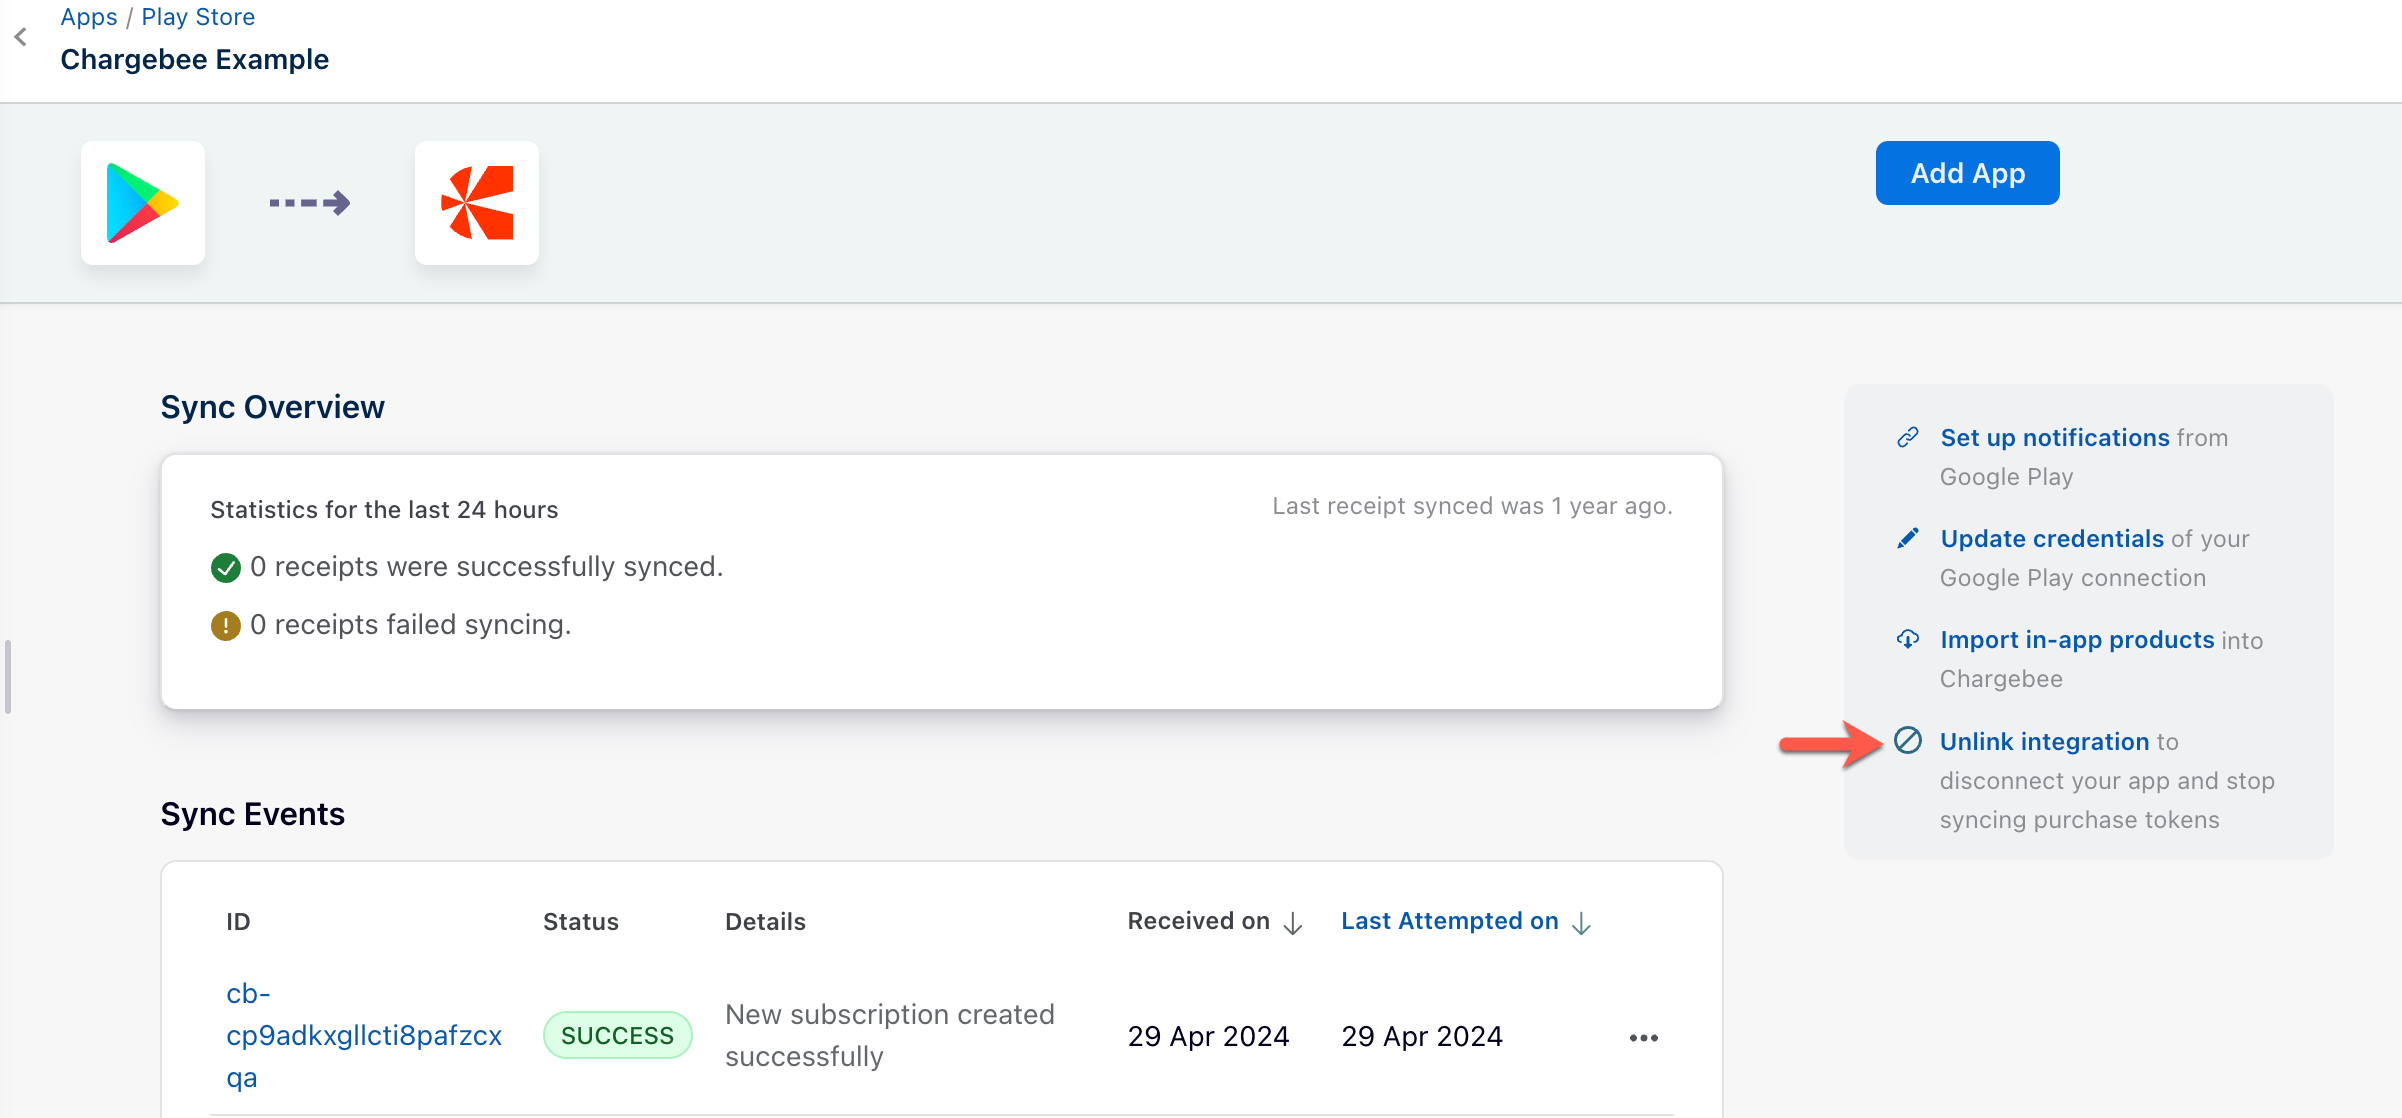Select the Import in-app products link
This screenshot has width=2402, height=1118.
(x=2076, y=640)
